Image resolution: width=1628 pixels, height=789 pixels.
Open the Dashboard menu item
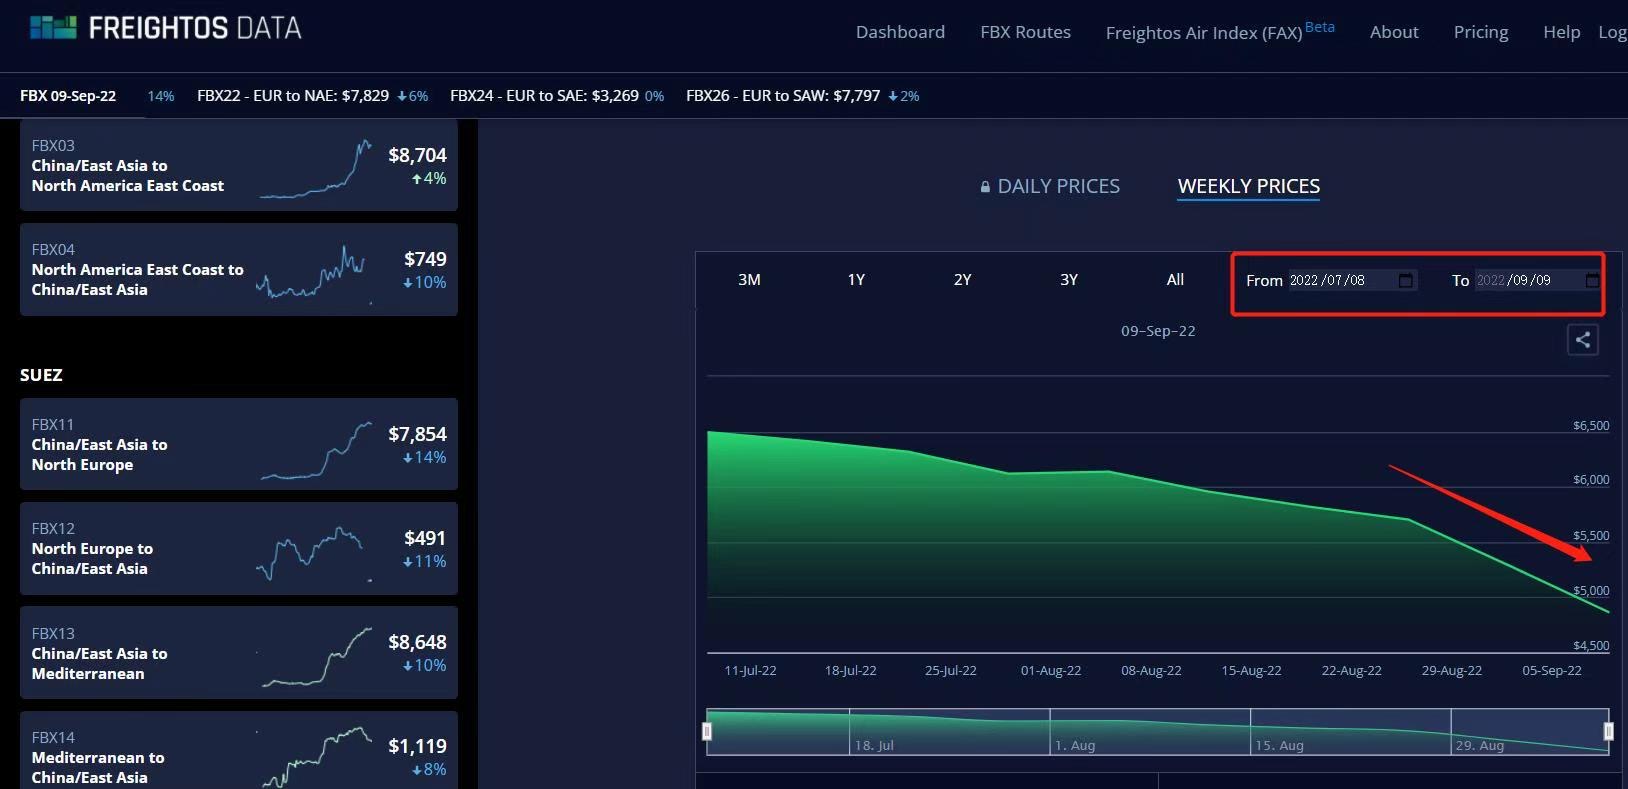pyautogui.click(x=900, y=32)
